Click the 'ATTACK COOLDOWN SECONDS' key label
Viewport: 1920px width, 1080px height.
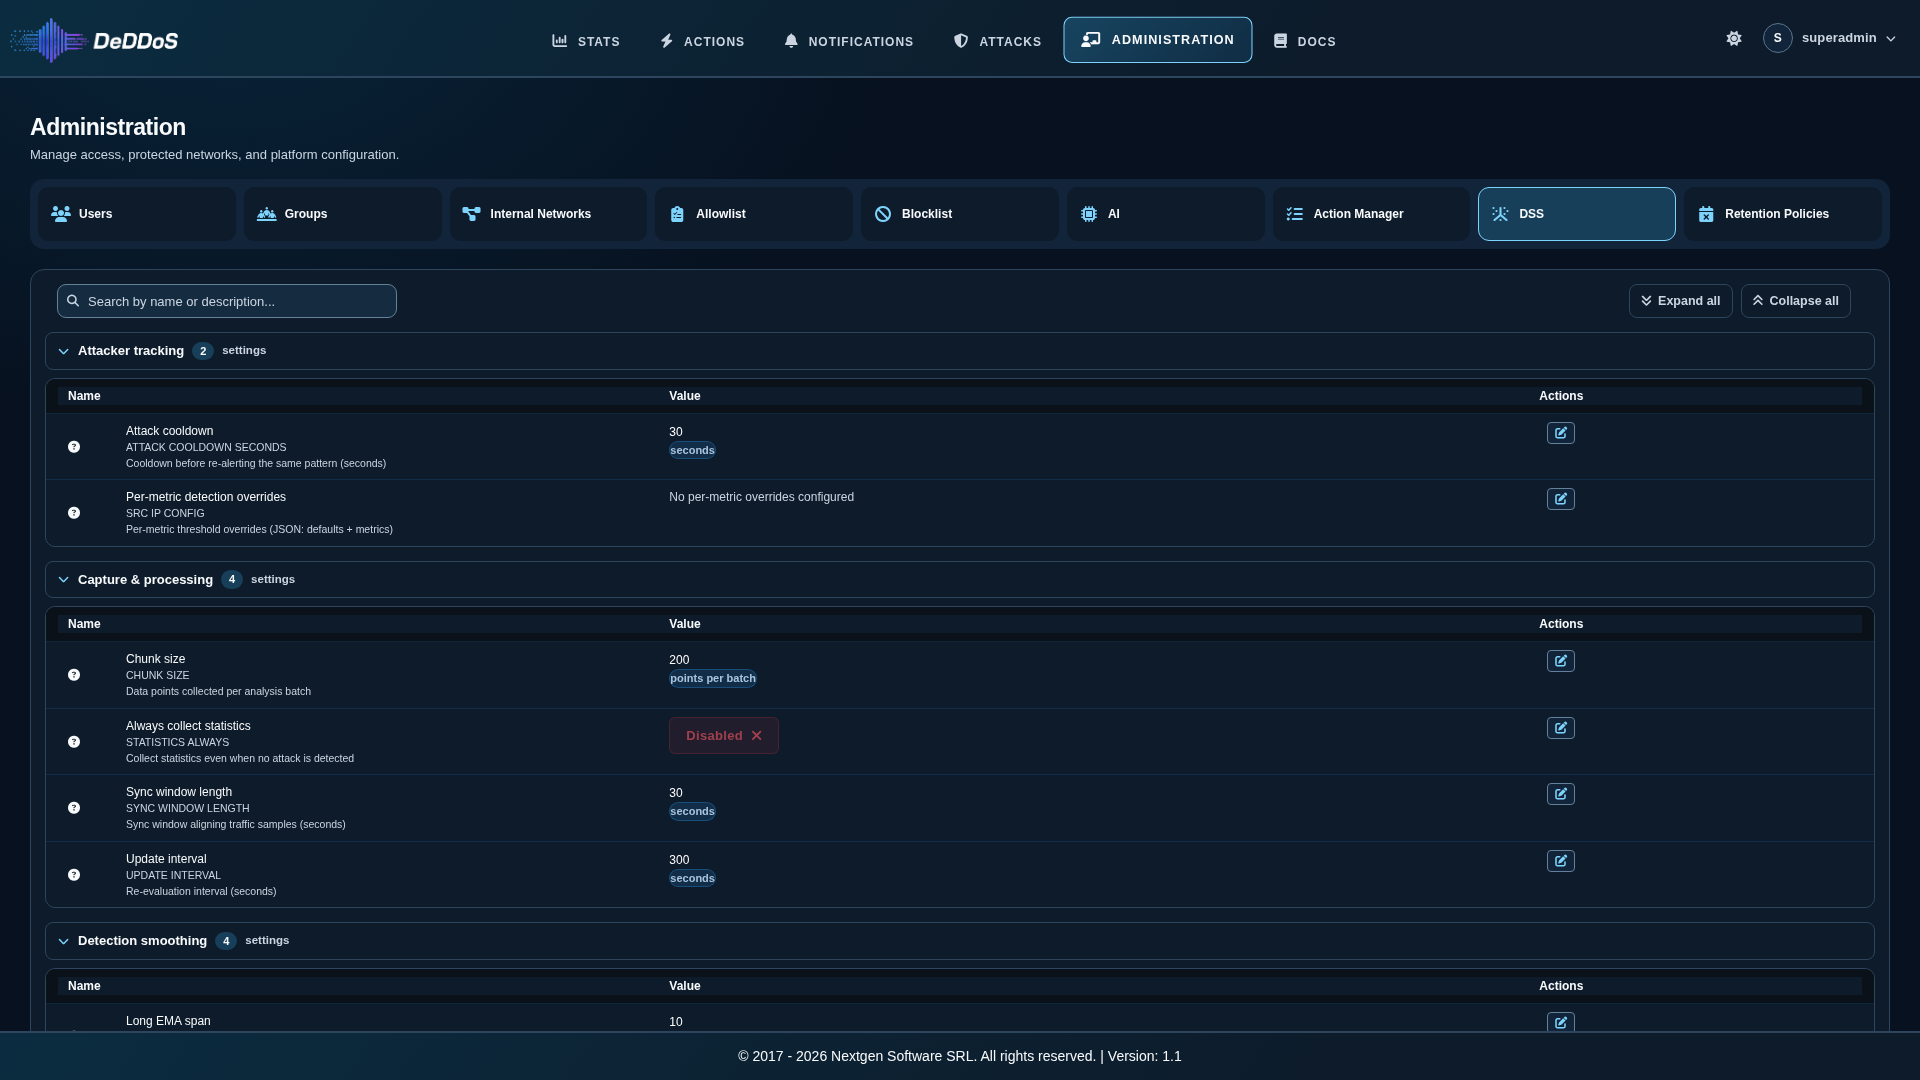(x=206, y=447)
